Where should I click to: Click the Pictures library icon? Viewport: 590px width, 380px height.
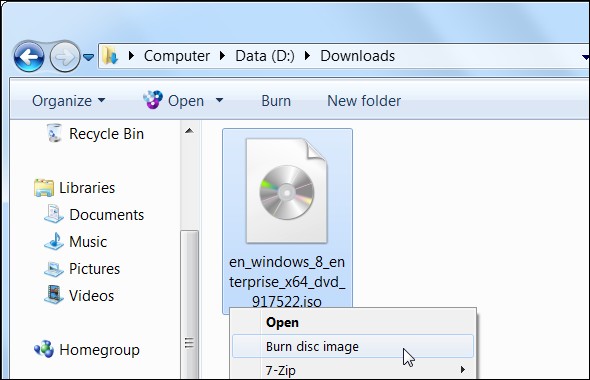click(53, 269)
